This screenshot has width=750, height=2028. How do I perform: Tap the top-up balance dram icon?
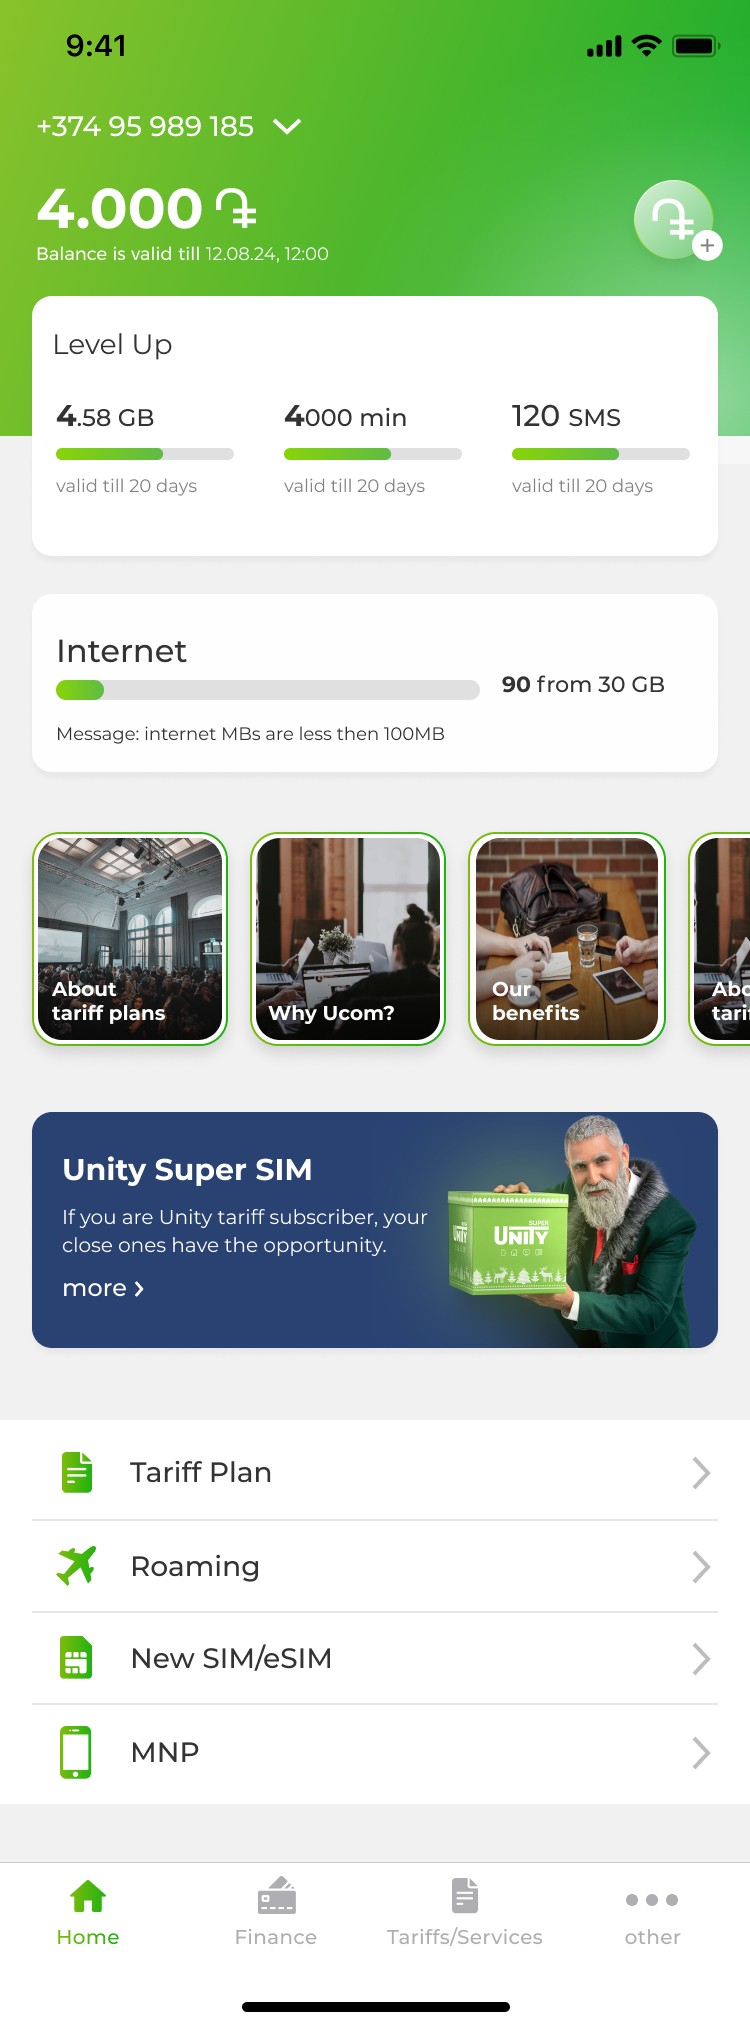pos(676,220)
